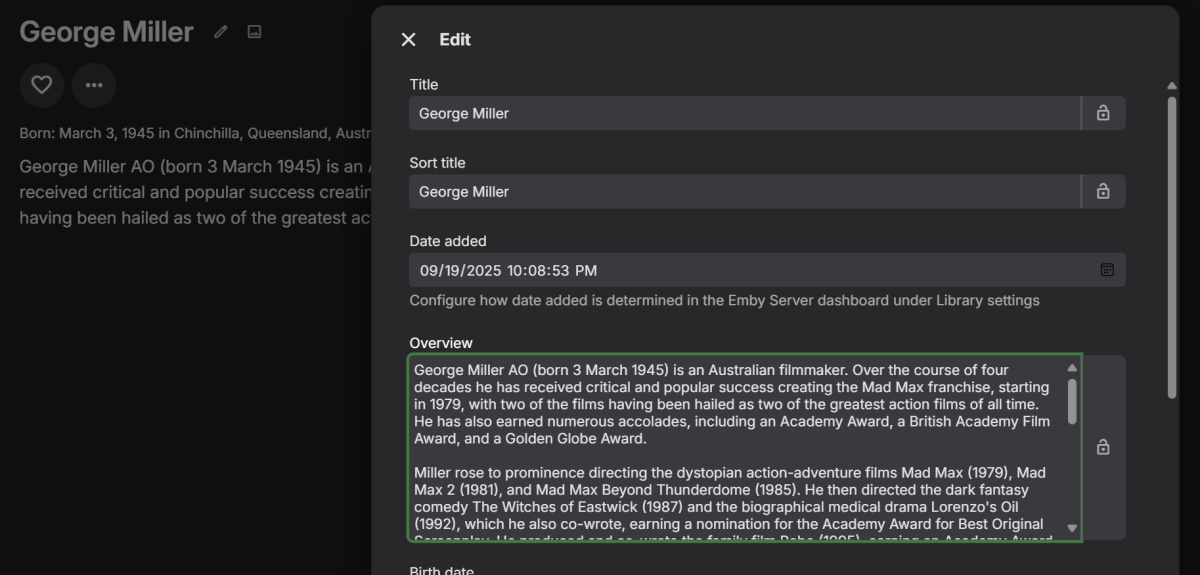Viewport: 1200px width, 575px height.
Task: Toggle the lock for the Overview field
Action: click(1103, 447)
